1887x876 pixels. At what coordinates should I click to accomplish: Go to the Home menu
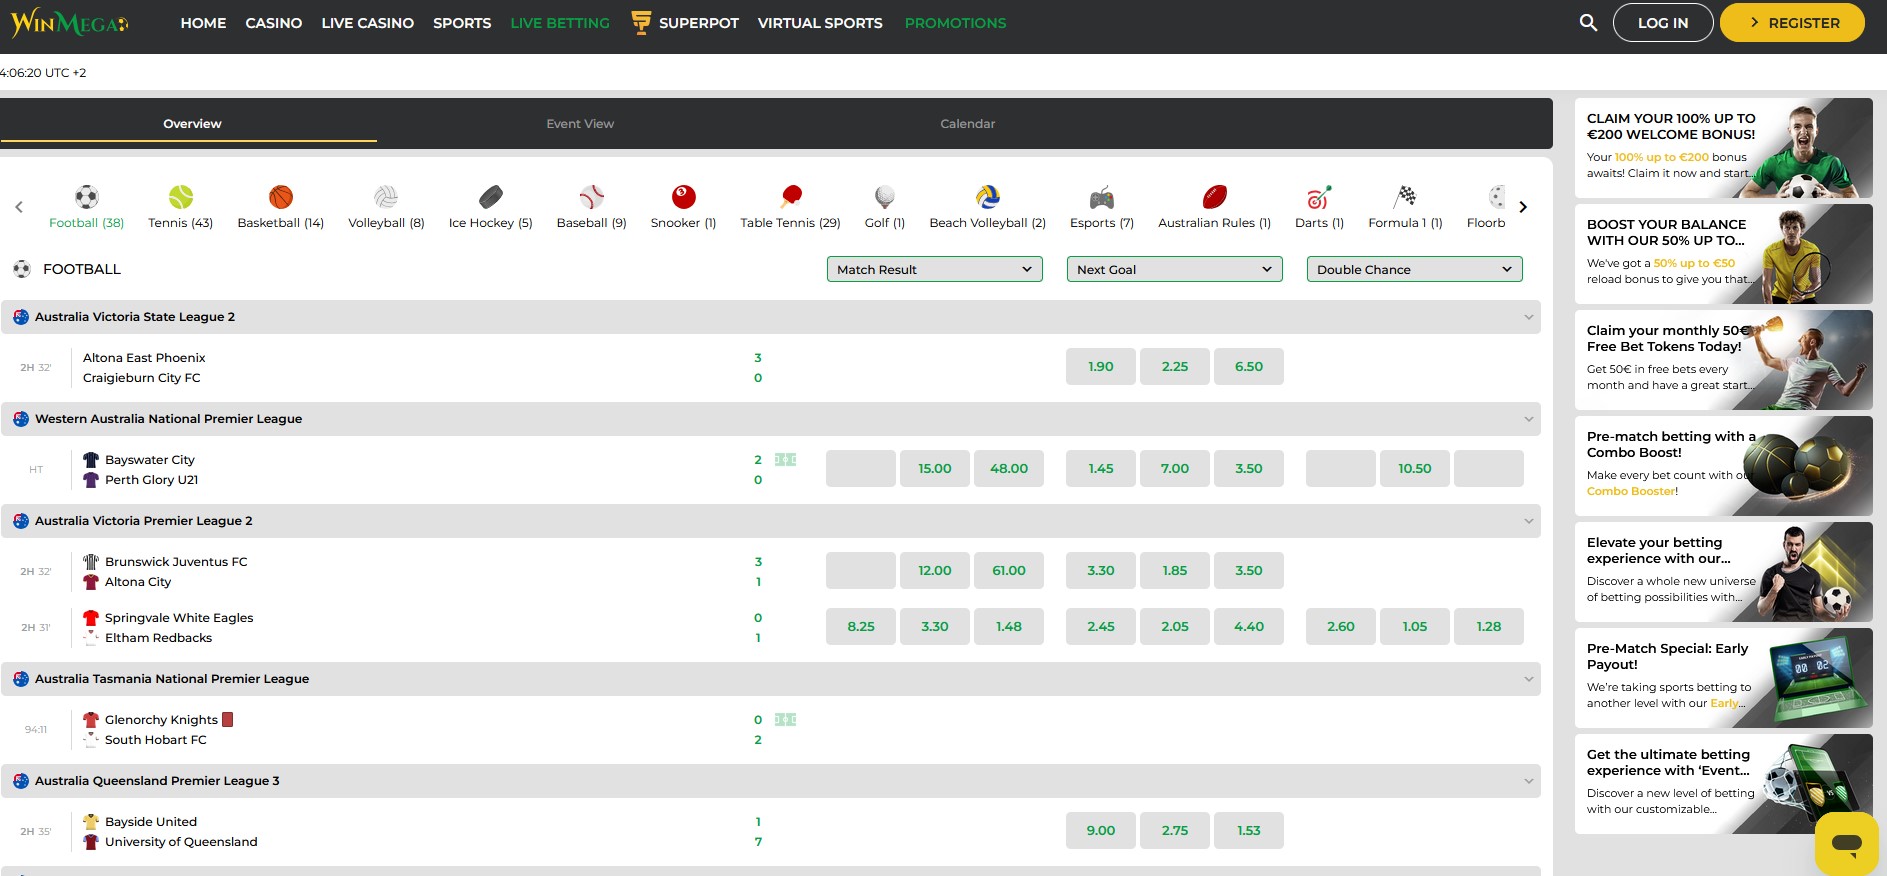[x=203, y=23]
